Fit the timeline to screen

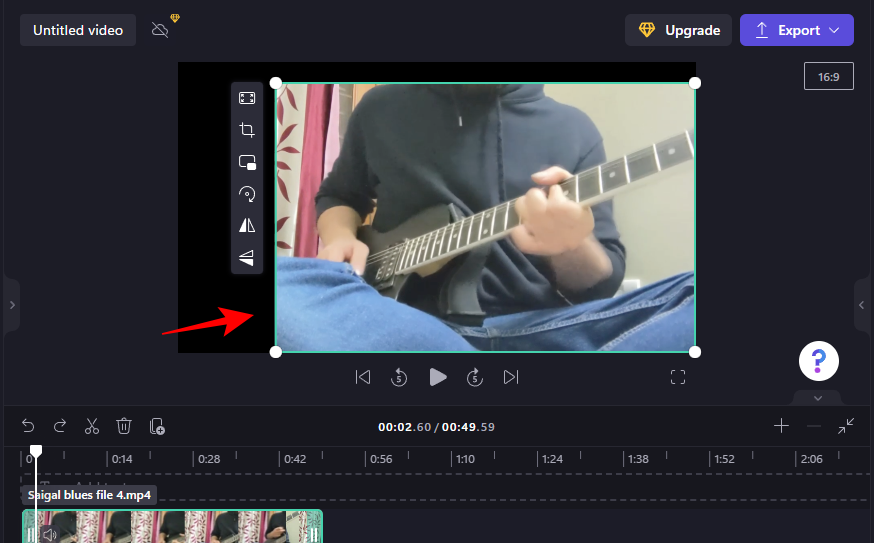coord(846,426)
